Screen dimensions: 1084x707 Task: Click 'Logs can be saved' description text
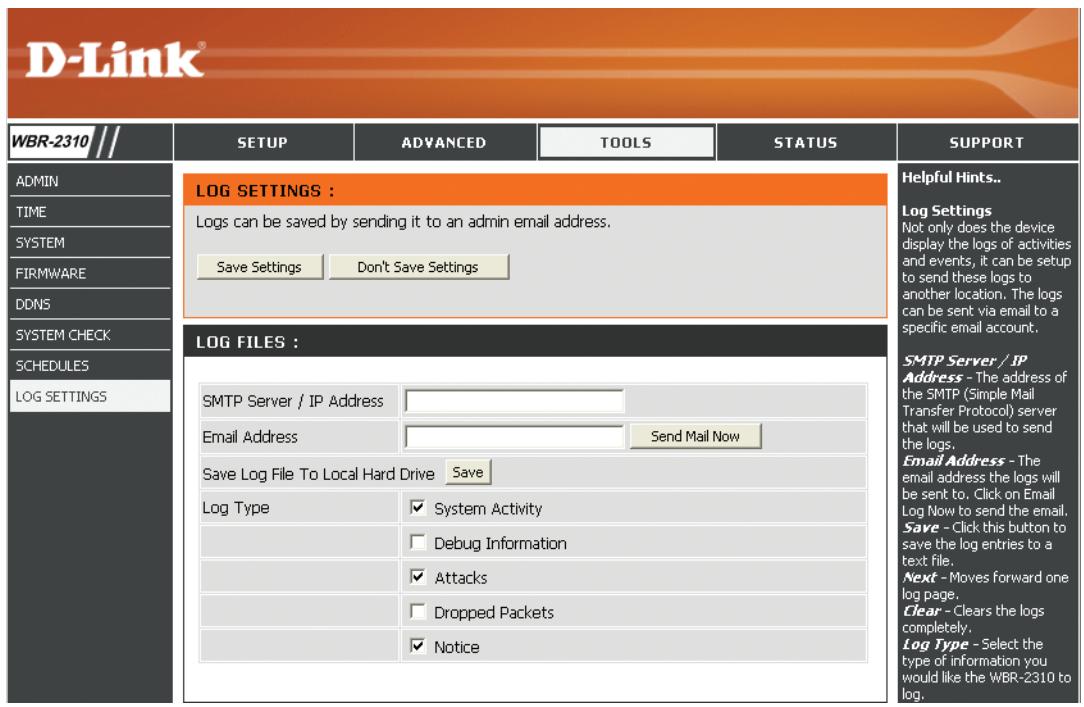(x=403, y=222)
